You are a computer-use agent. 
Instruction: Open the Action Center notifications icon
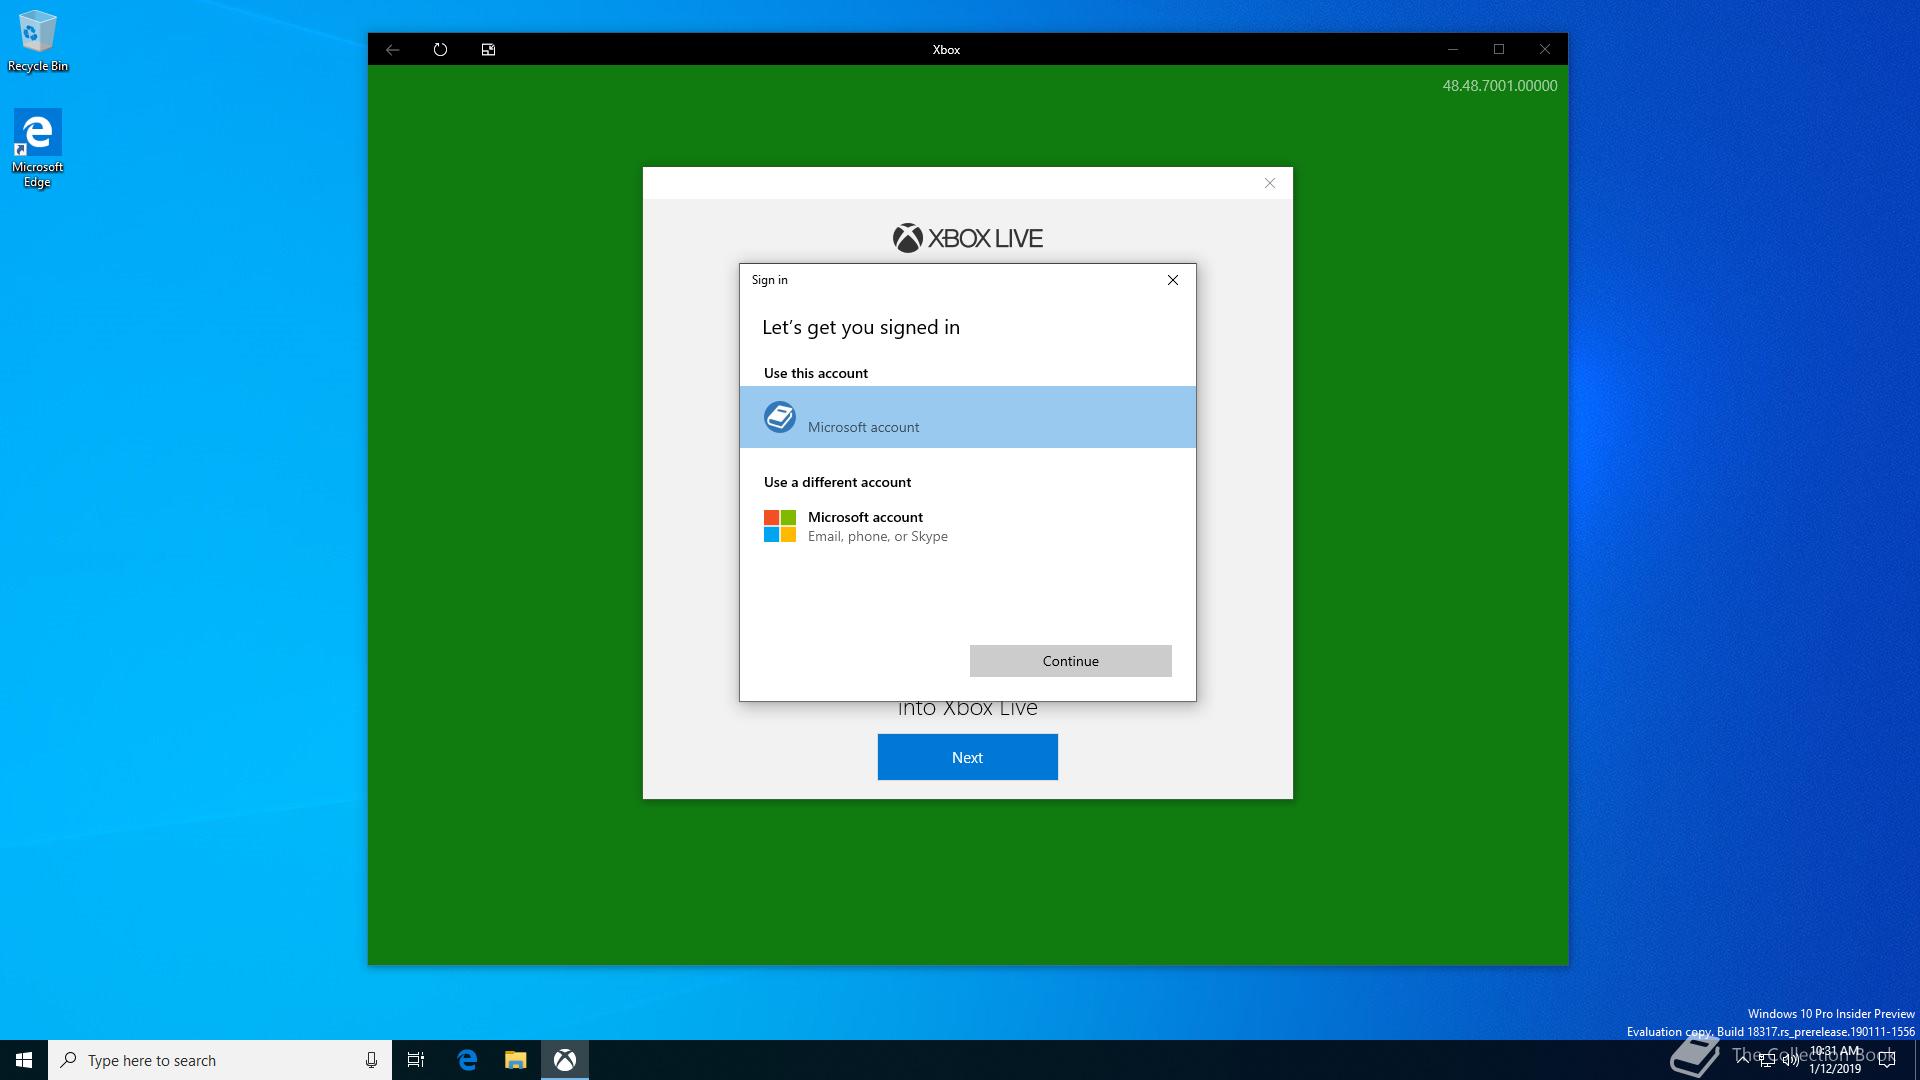(1887, 1060)
